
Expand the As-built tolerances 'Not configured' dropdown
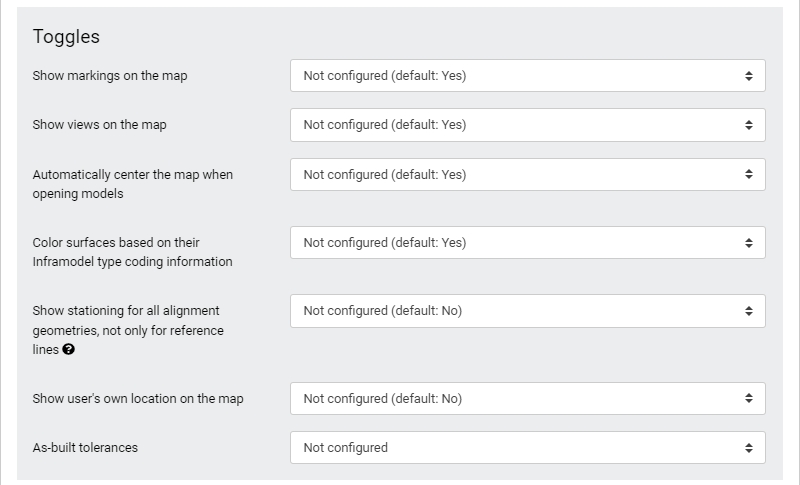pos(527,448)
